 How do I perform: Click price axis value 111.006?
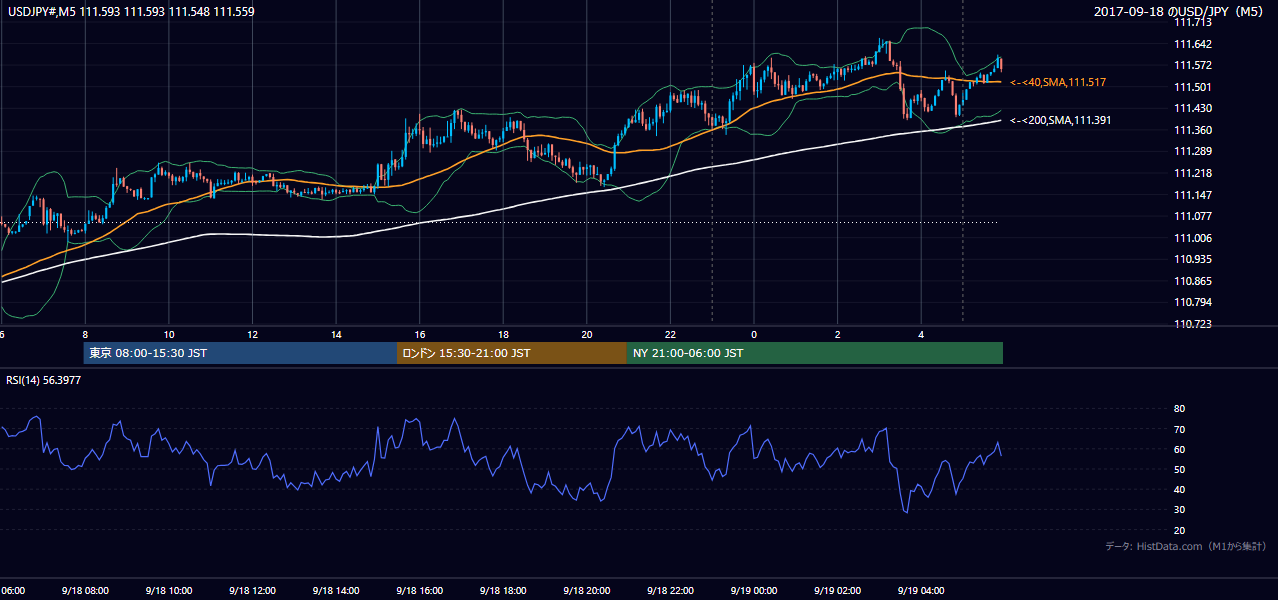pyautogui.click(x=1193, y=238)
